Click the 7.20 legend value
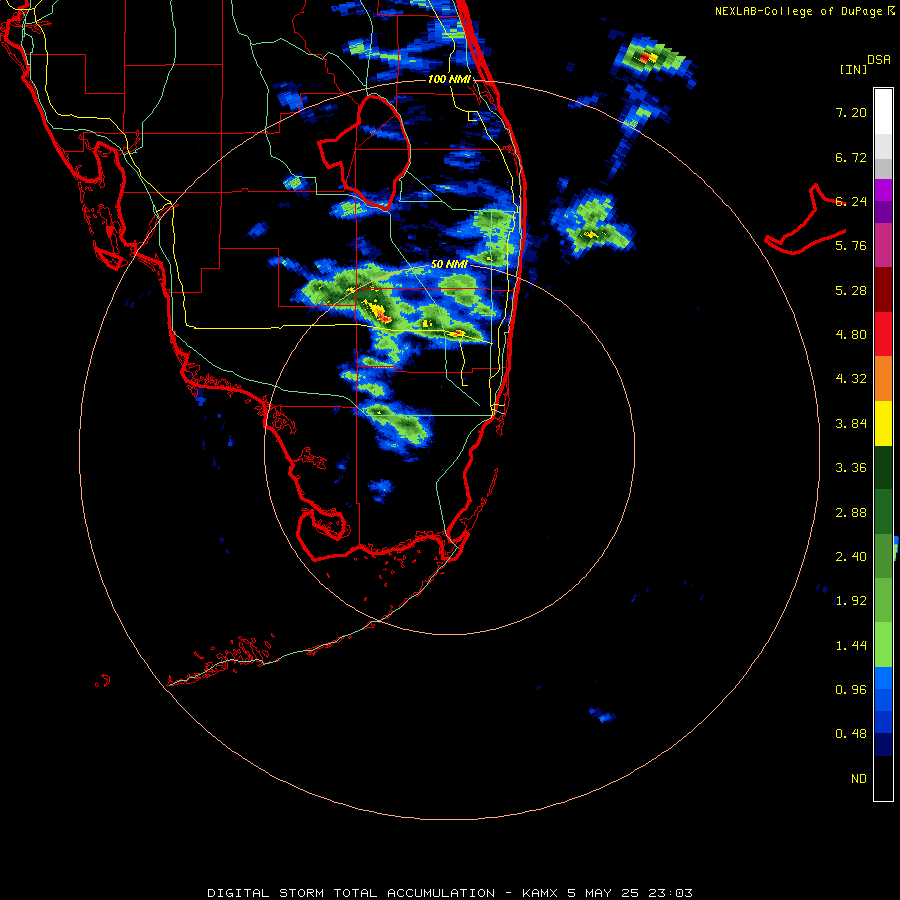 point(851,112)
